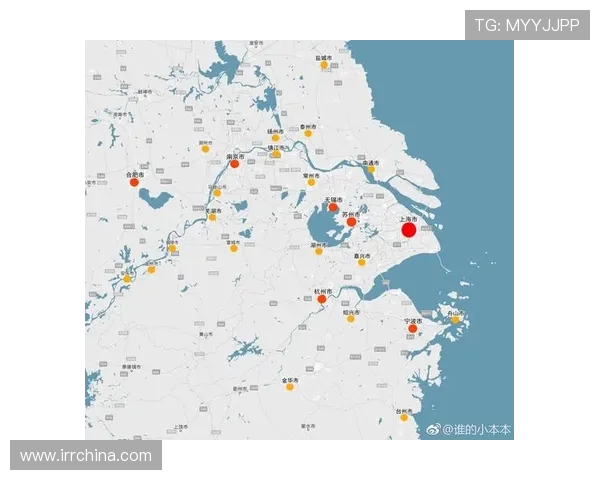Click the Suzhou (苏州市) red marker

click(x=351, y=222)
